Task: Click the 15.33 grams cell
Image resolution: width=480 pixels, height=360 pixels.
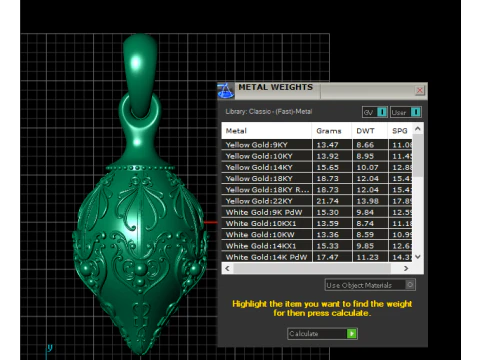Action: 332,246
